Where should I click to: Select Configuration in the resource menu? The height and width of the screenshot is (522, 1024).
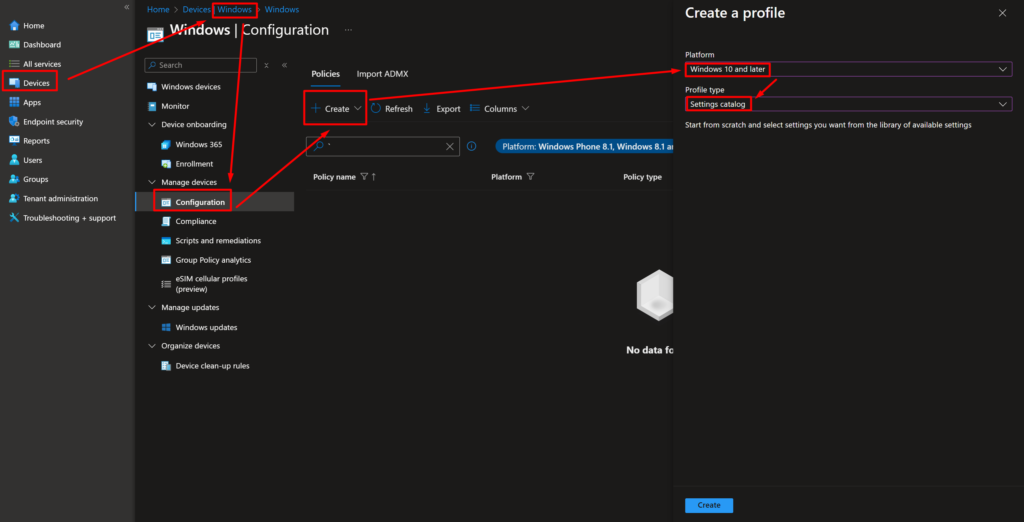pos(214,202)
